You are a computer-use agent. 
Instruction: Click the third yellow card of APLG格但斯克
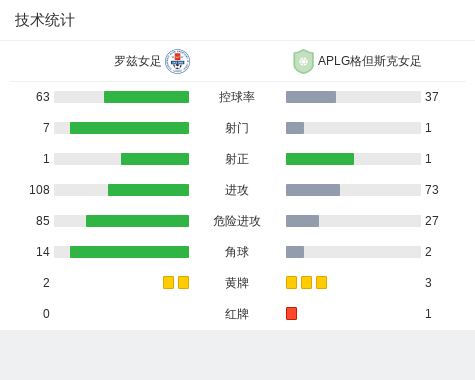coord(321,283)
